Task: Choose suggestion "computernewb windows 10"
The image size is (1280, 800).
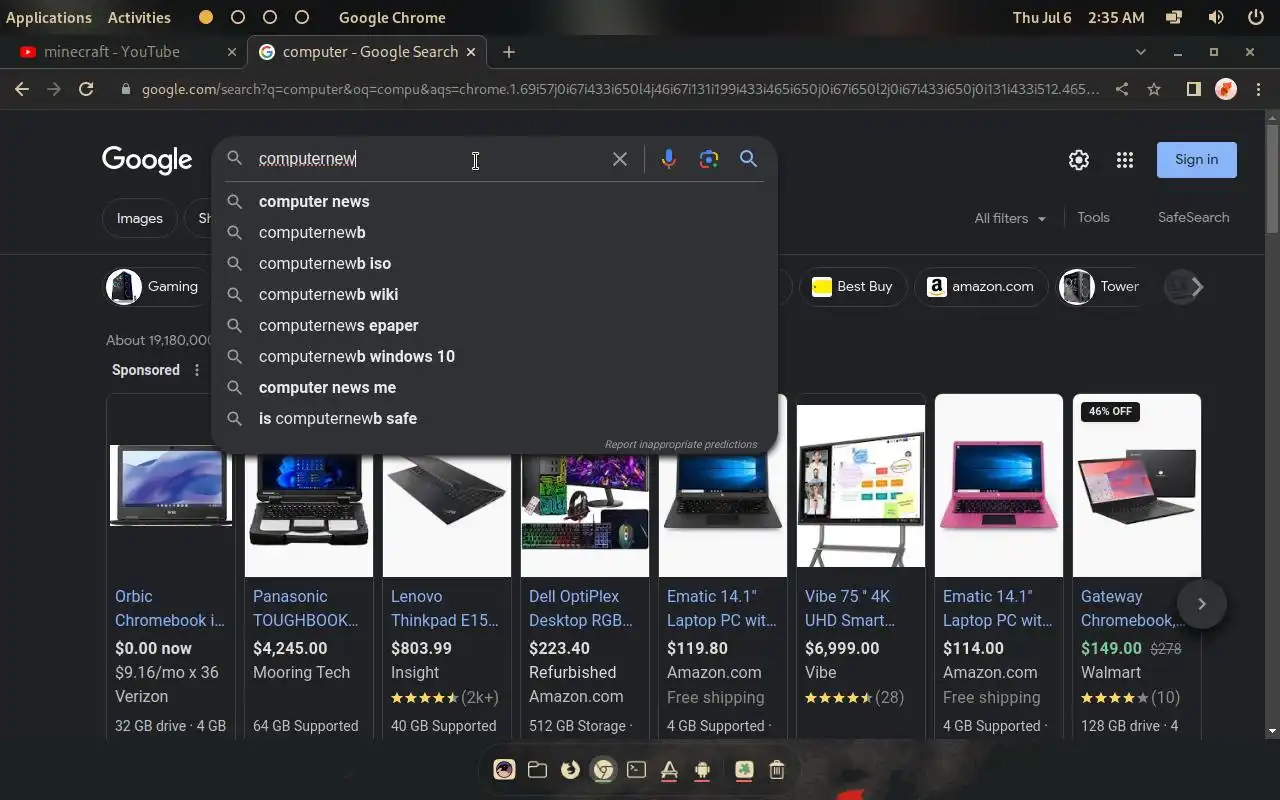Action: [x=494, y=356]
